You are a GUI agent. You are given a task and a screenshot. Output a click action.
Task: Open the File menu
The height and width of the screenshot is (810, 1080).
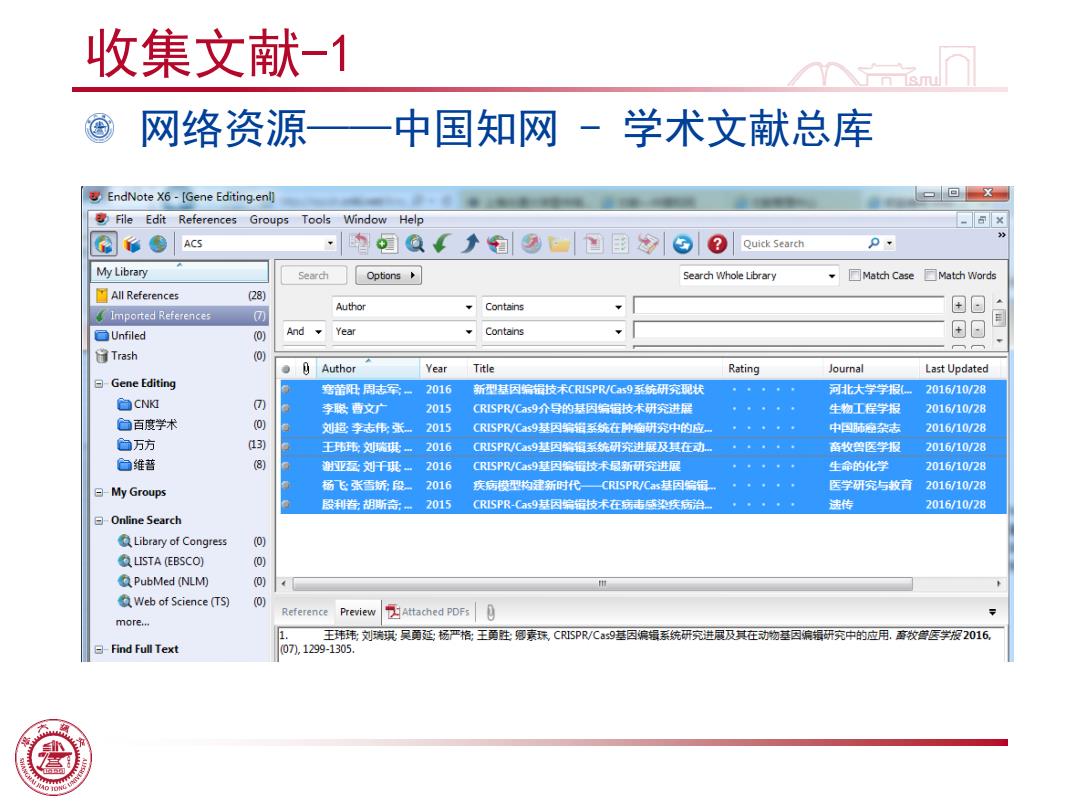point(124,220)
